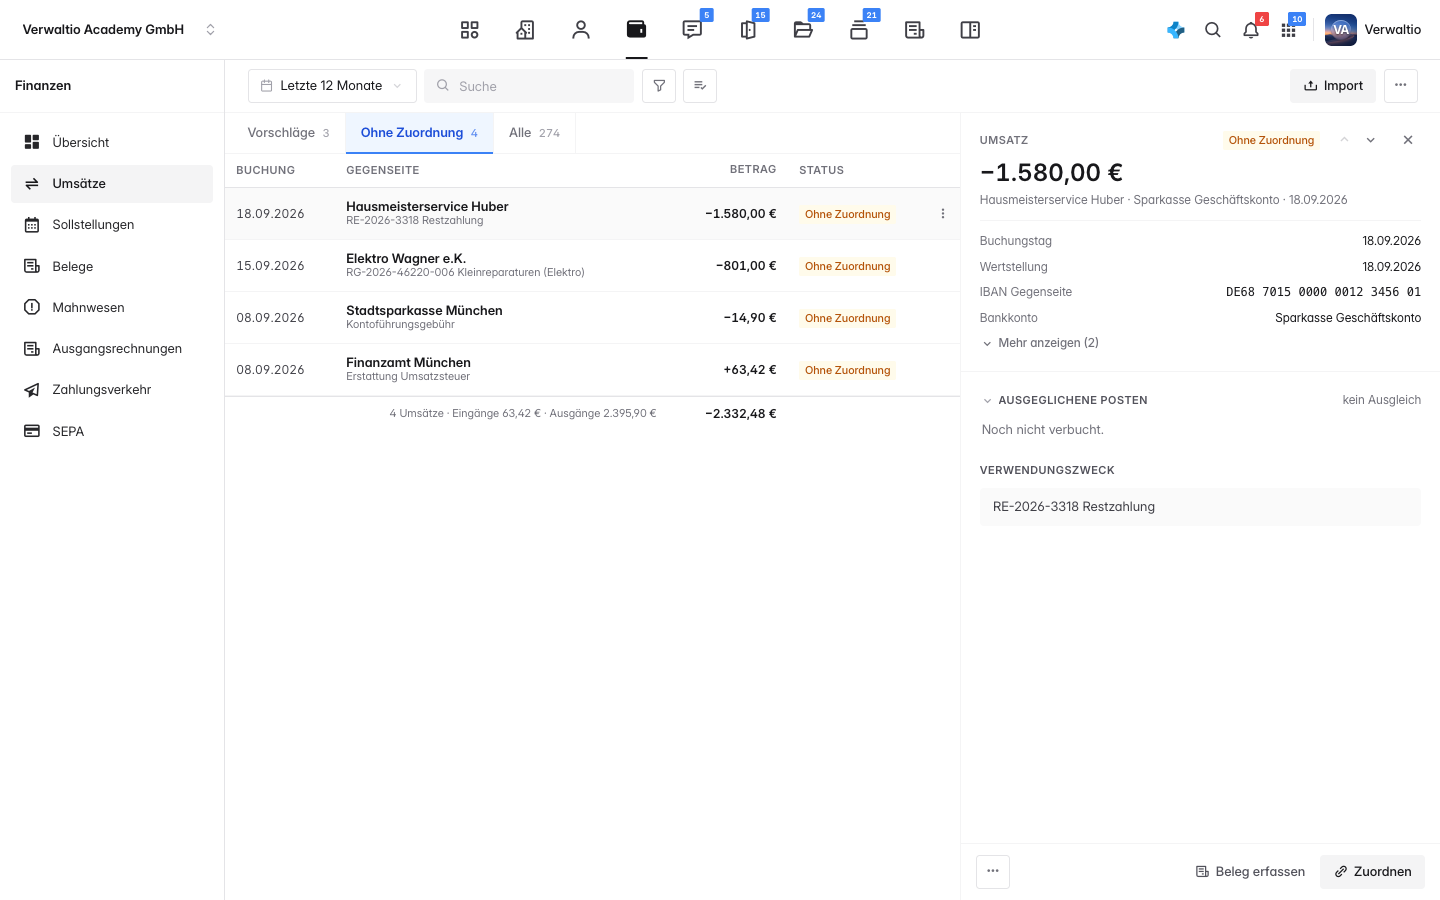Open more actions menu in detail panel footer

[993, 872]
